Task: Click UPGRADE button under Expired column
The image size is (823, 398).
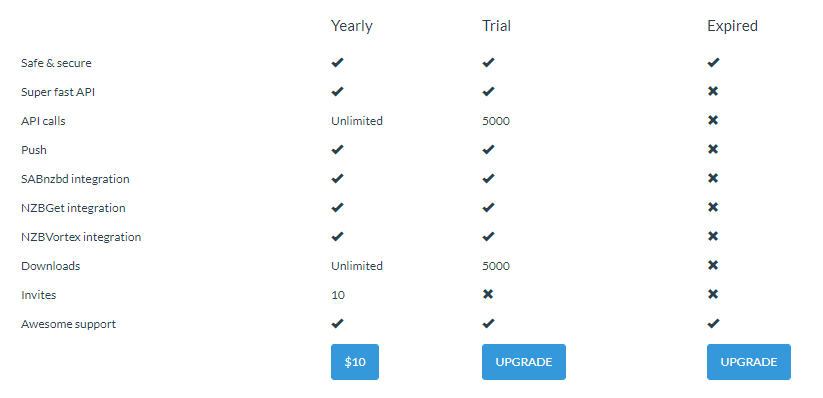Action: pyautogui.click(x=748, y=362)
